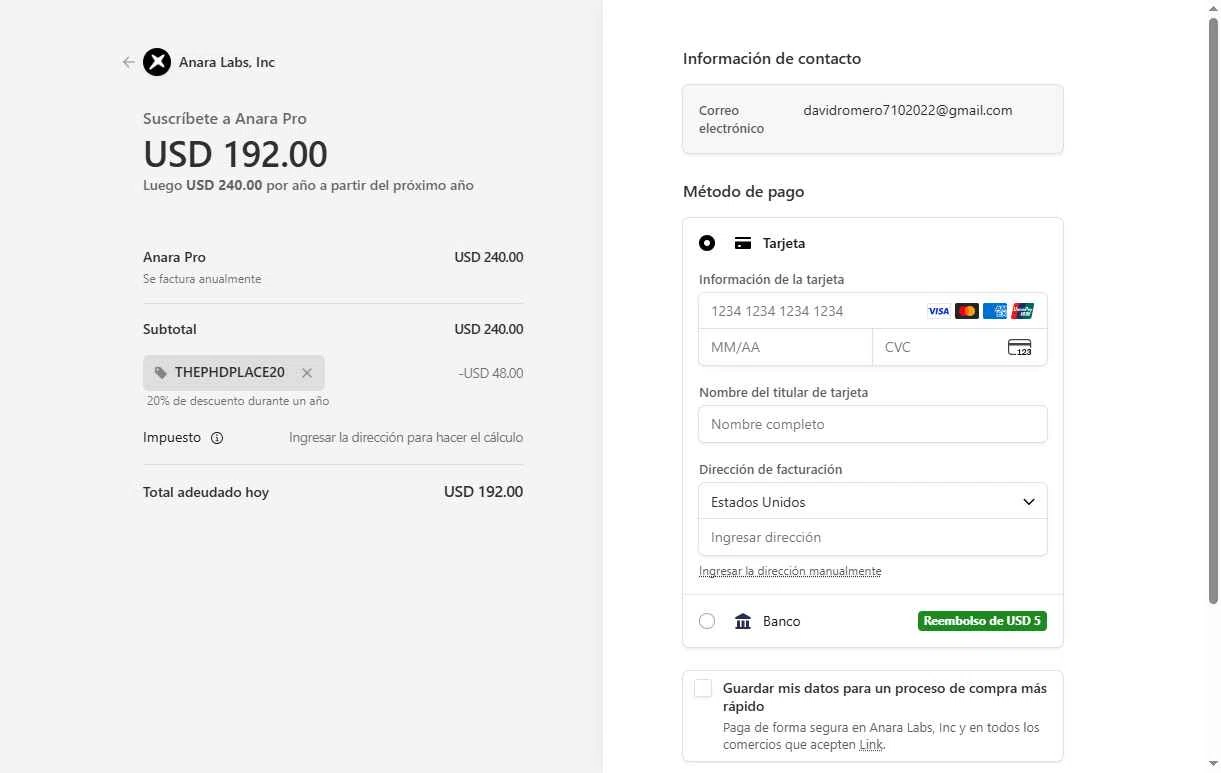Click the -USD 48.00 discount amount
Image resolution: width=1221 pixels, height=773 pixels.
tap(491, 373)
